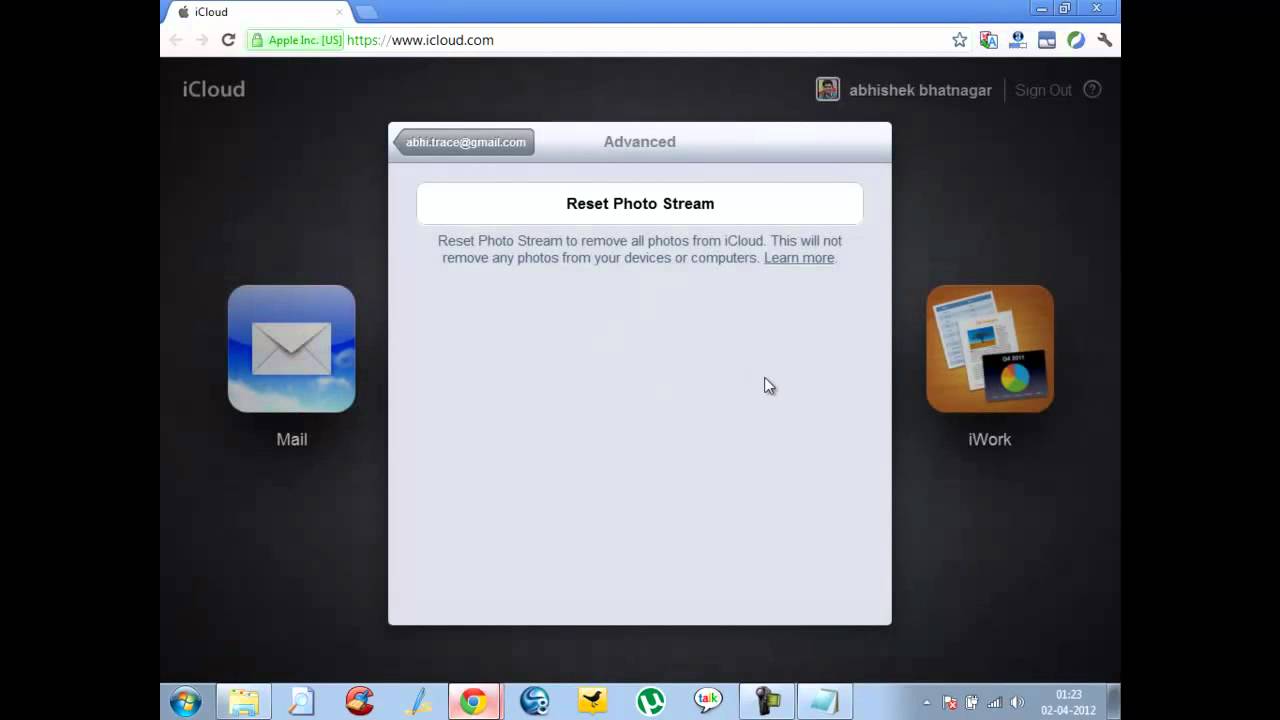Go back to abhi.trace@gmail.com account panel

click(464, 142)
